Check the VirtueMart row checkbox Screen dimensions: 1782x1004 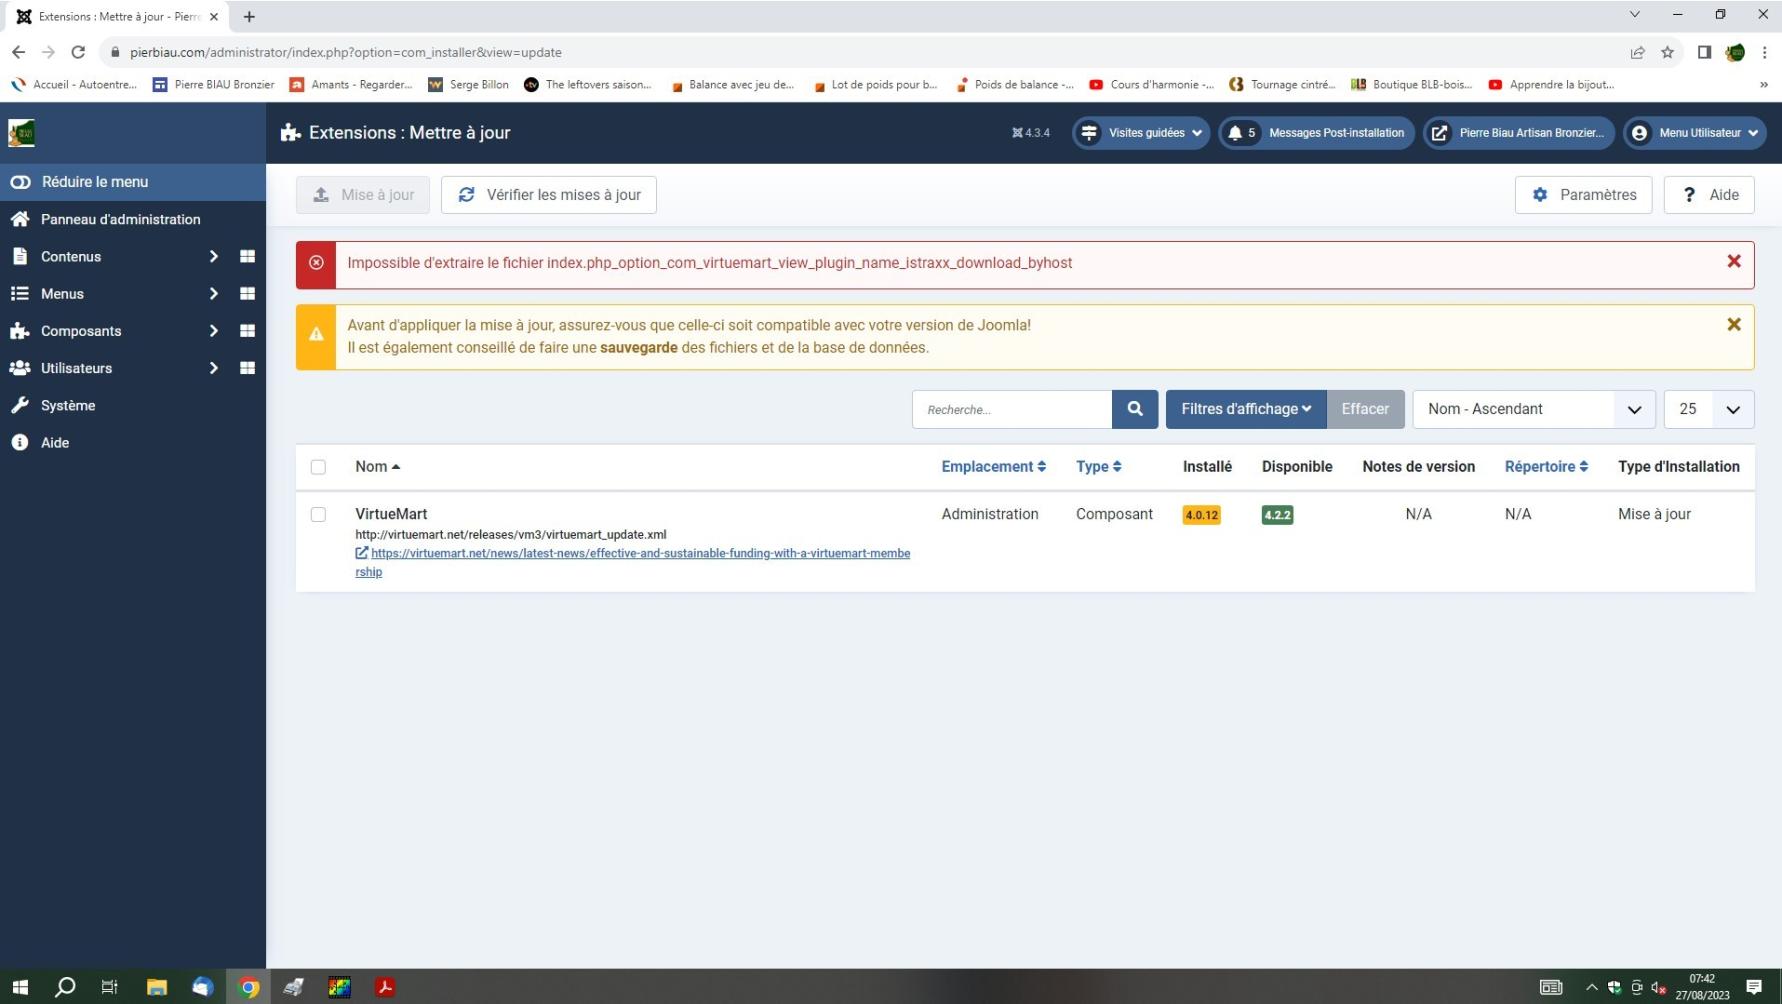[x=318, y=514]
